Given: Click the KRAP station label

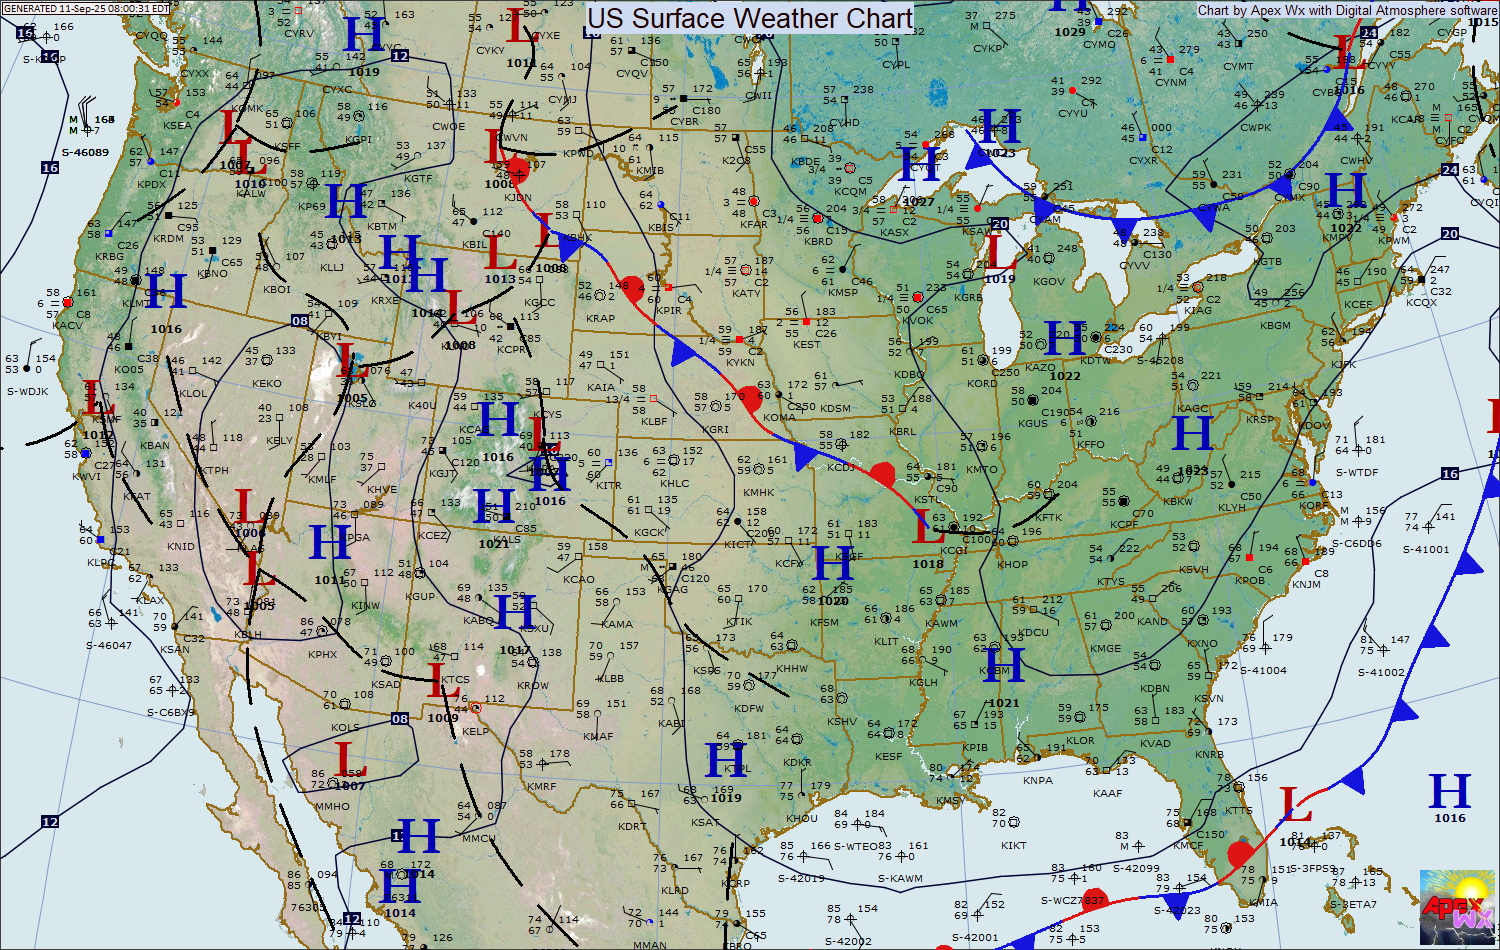Looking at the screenshot, I should [x=601, y=318].
